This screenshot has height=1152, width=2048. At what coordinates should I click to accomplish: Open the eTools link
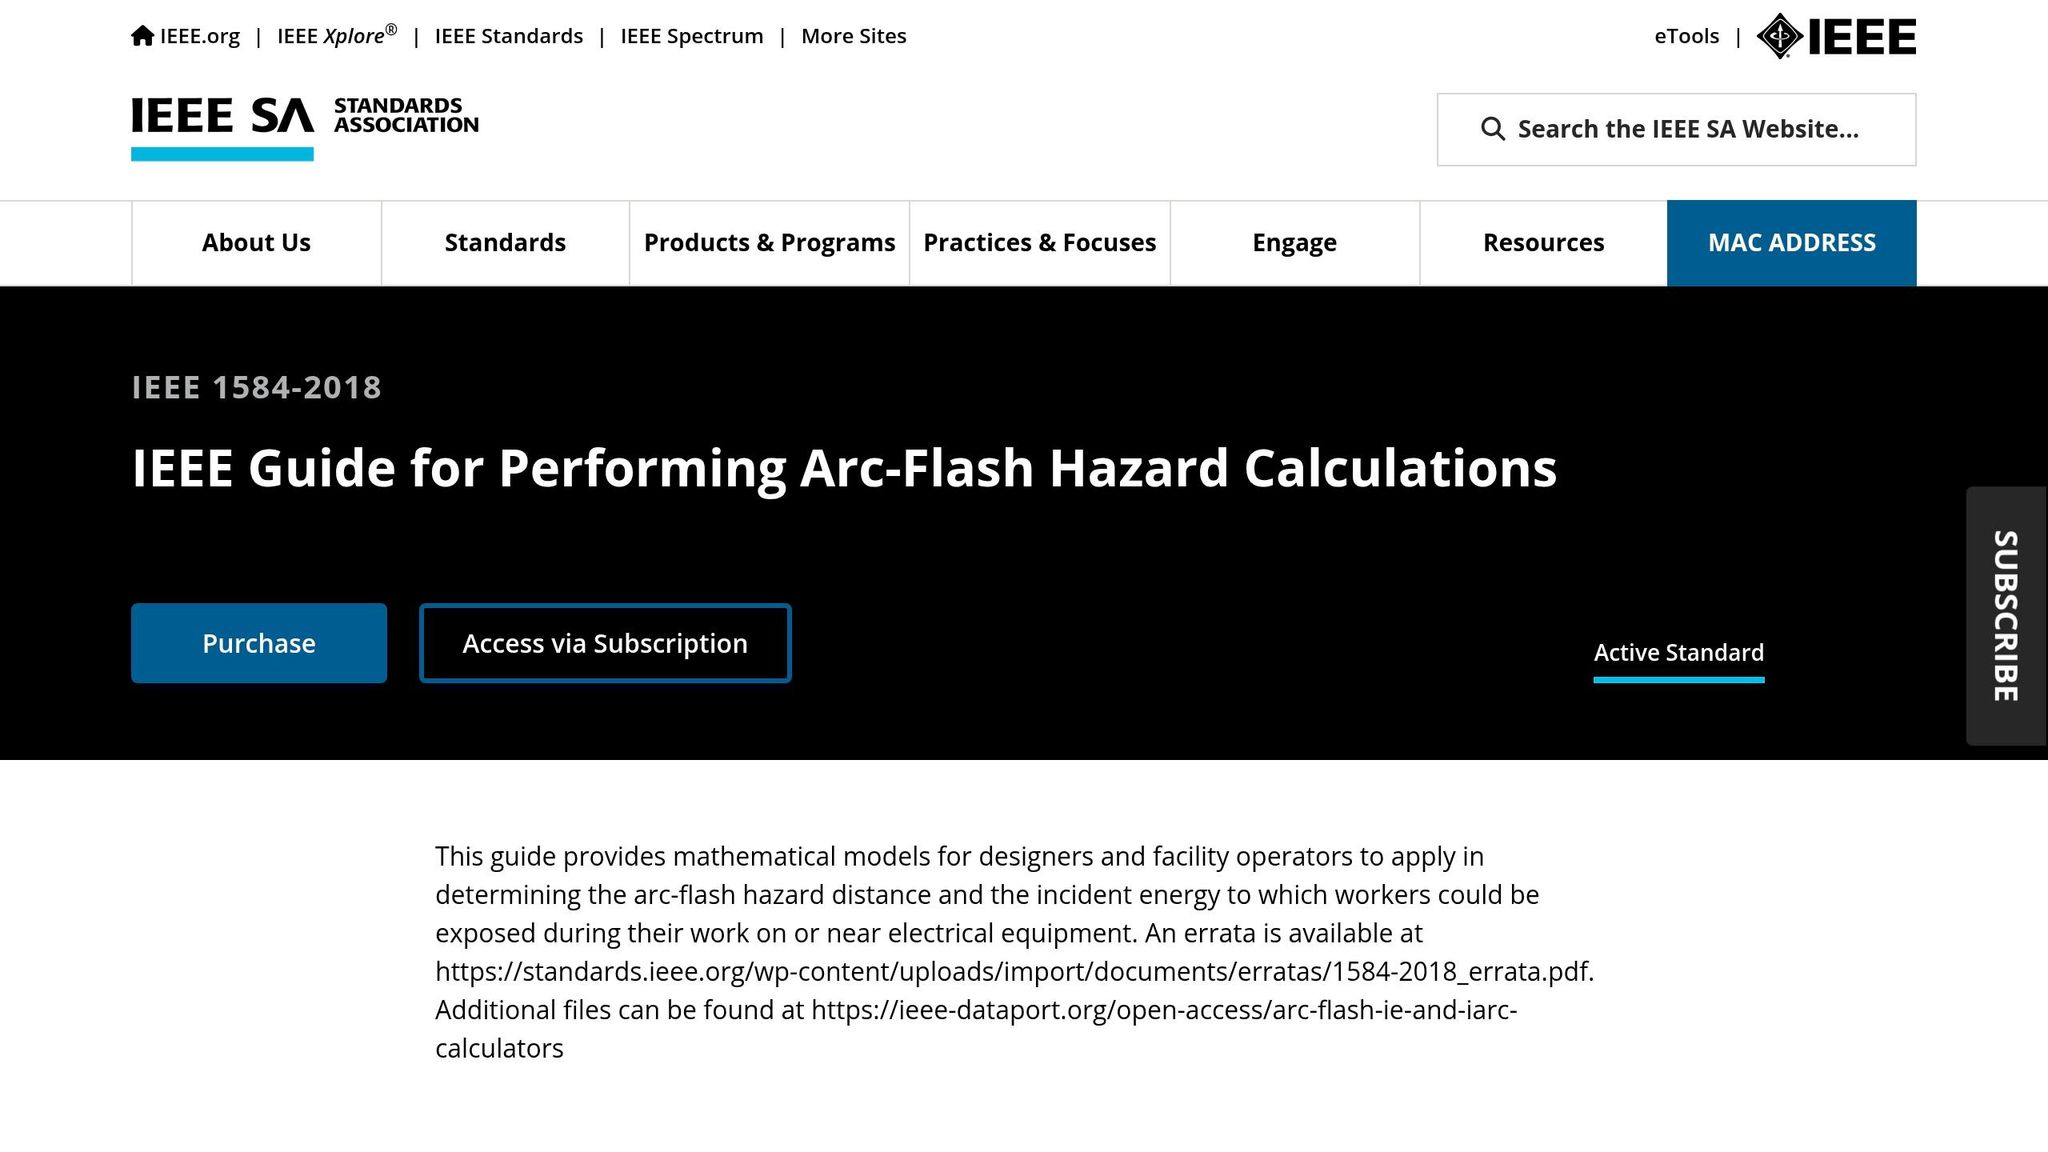(1686, 36)
